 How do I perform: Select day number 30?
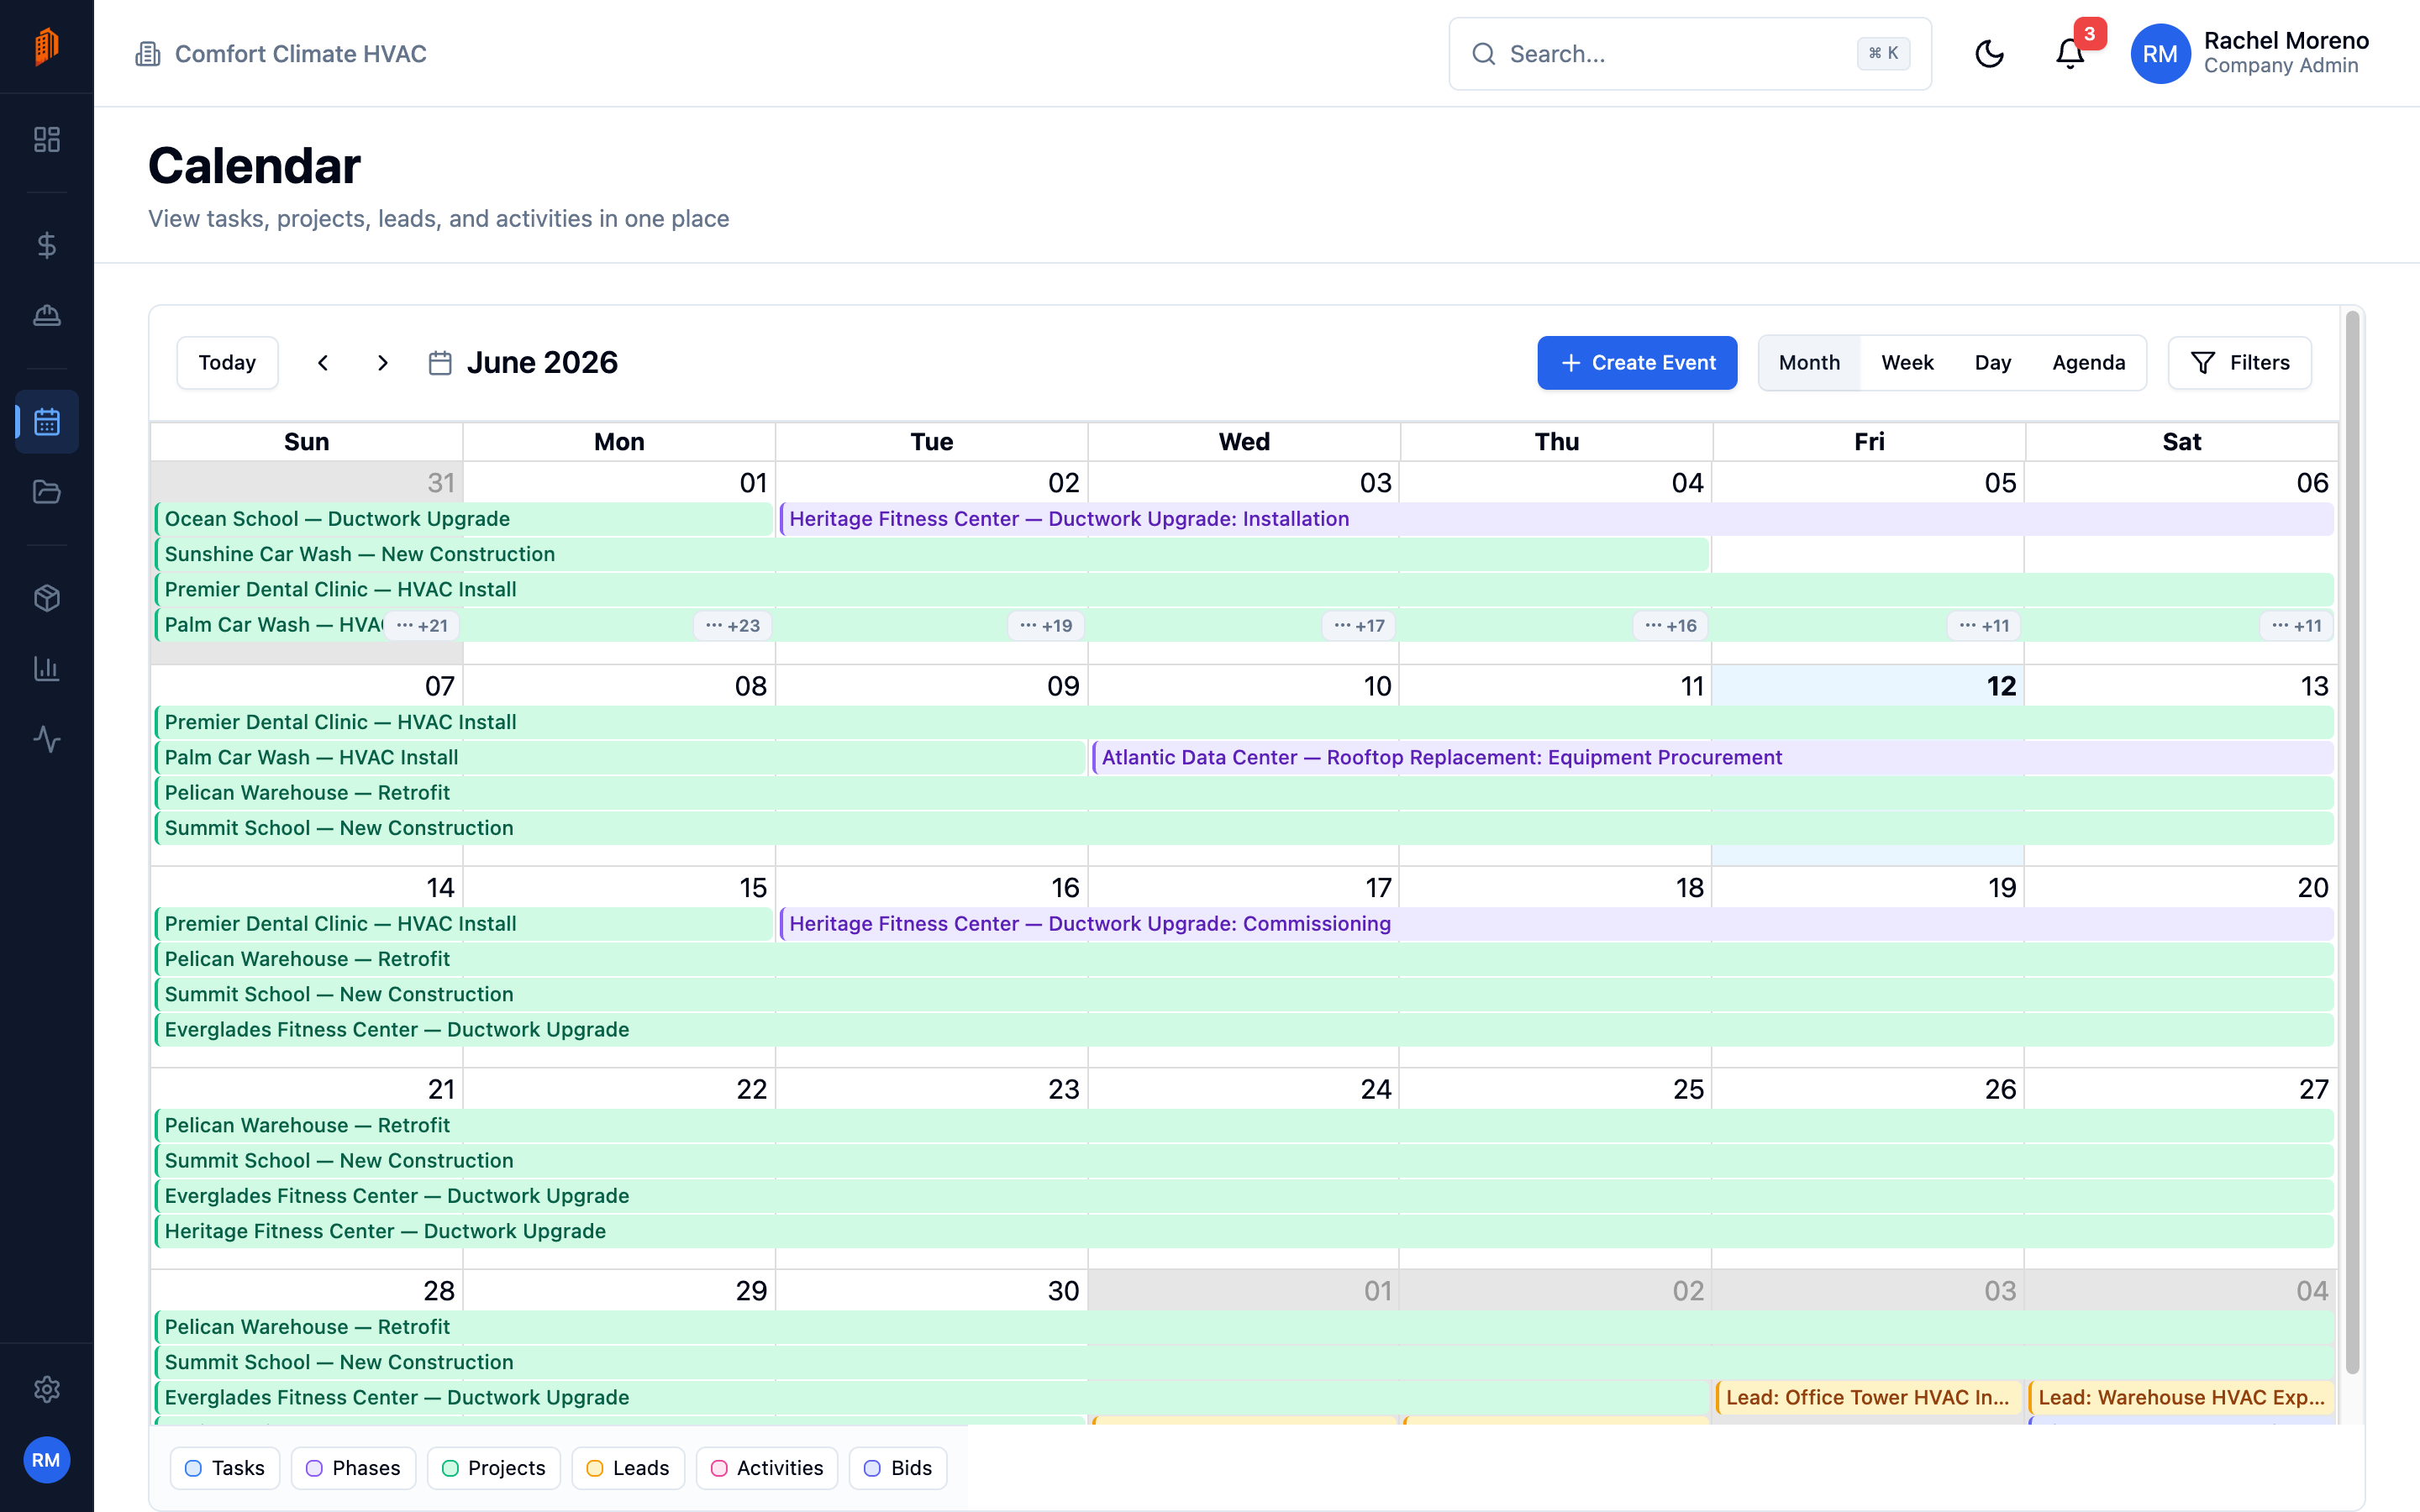point(1063,1291)
